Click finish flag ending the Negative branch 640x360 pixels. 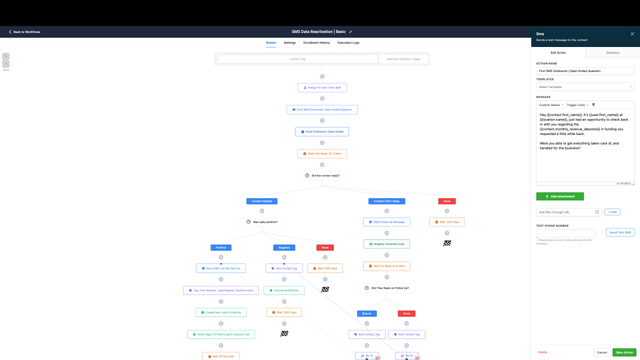[x=284, y=334]
